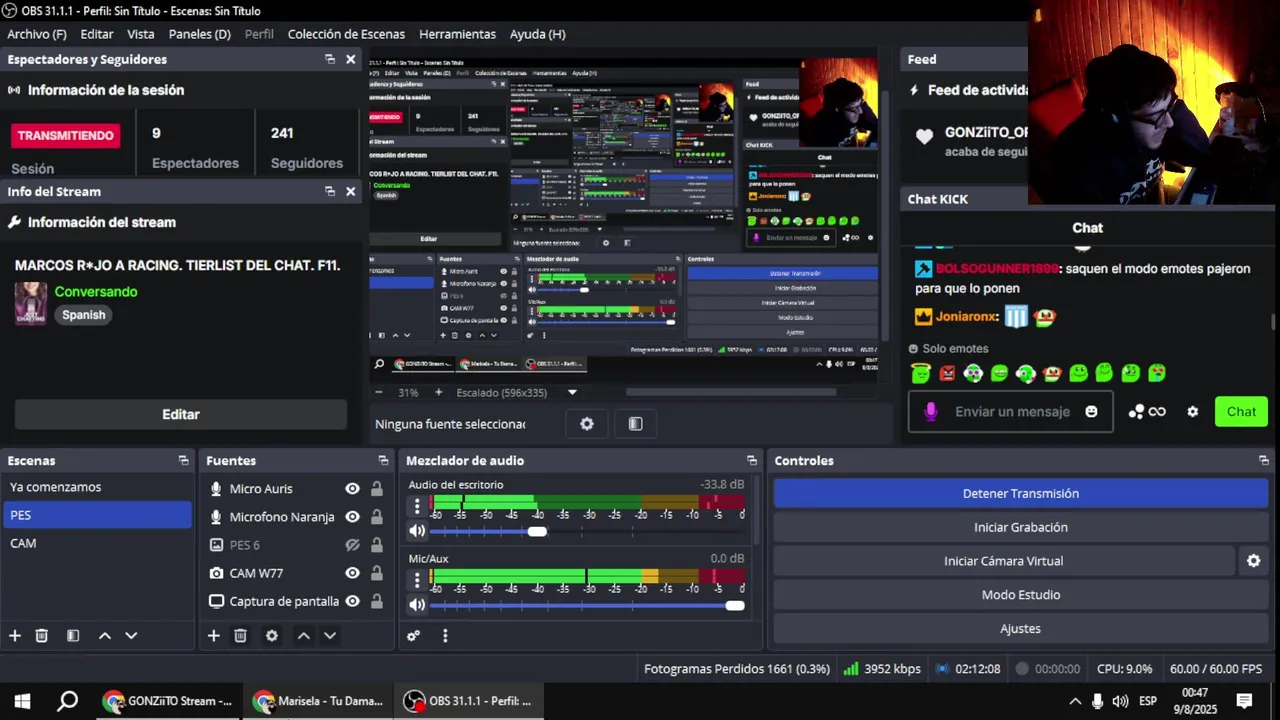Mute Mic/Aux speaker icon

pos(417,605)
